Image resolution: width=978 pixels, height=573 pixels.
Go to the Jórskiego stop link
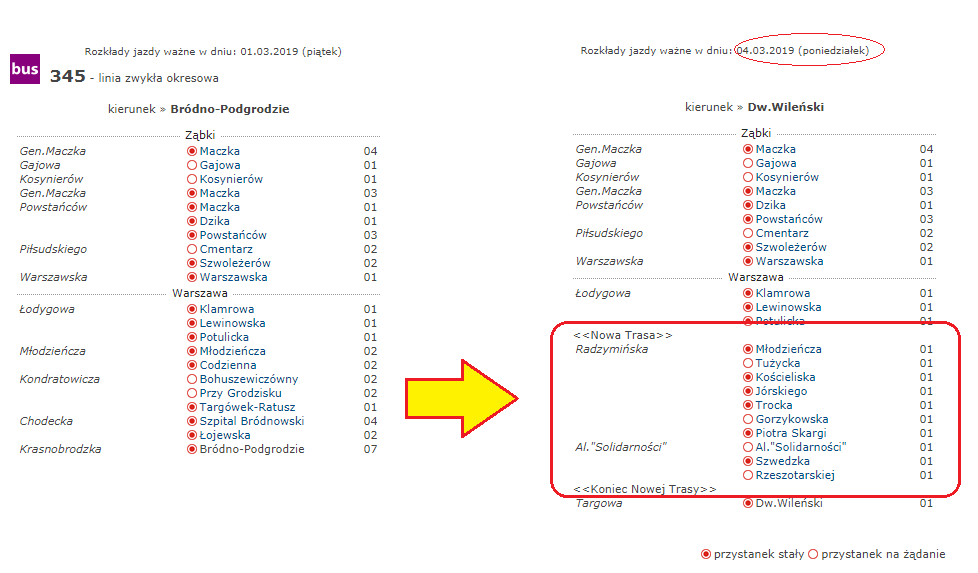point(781,391)
